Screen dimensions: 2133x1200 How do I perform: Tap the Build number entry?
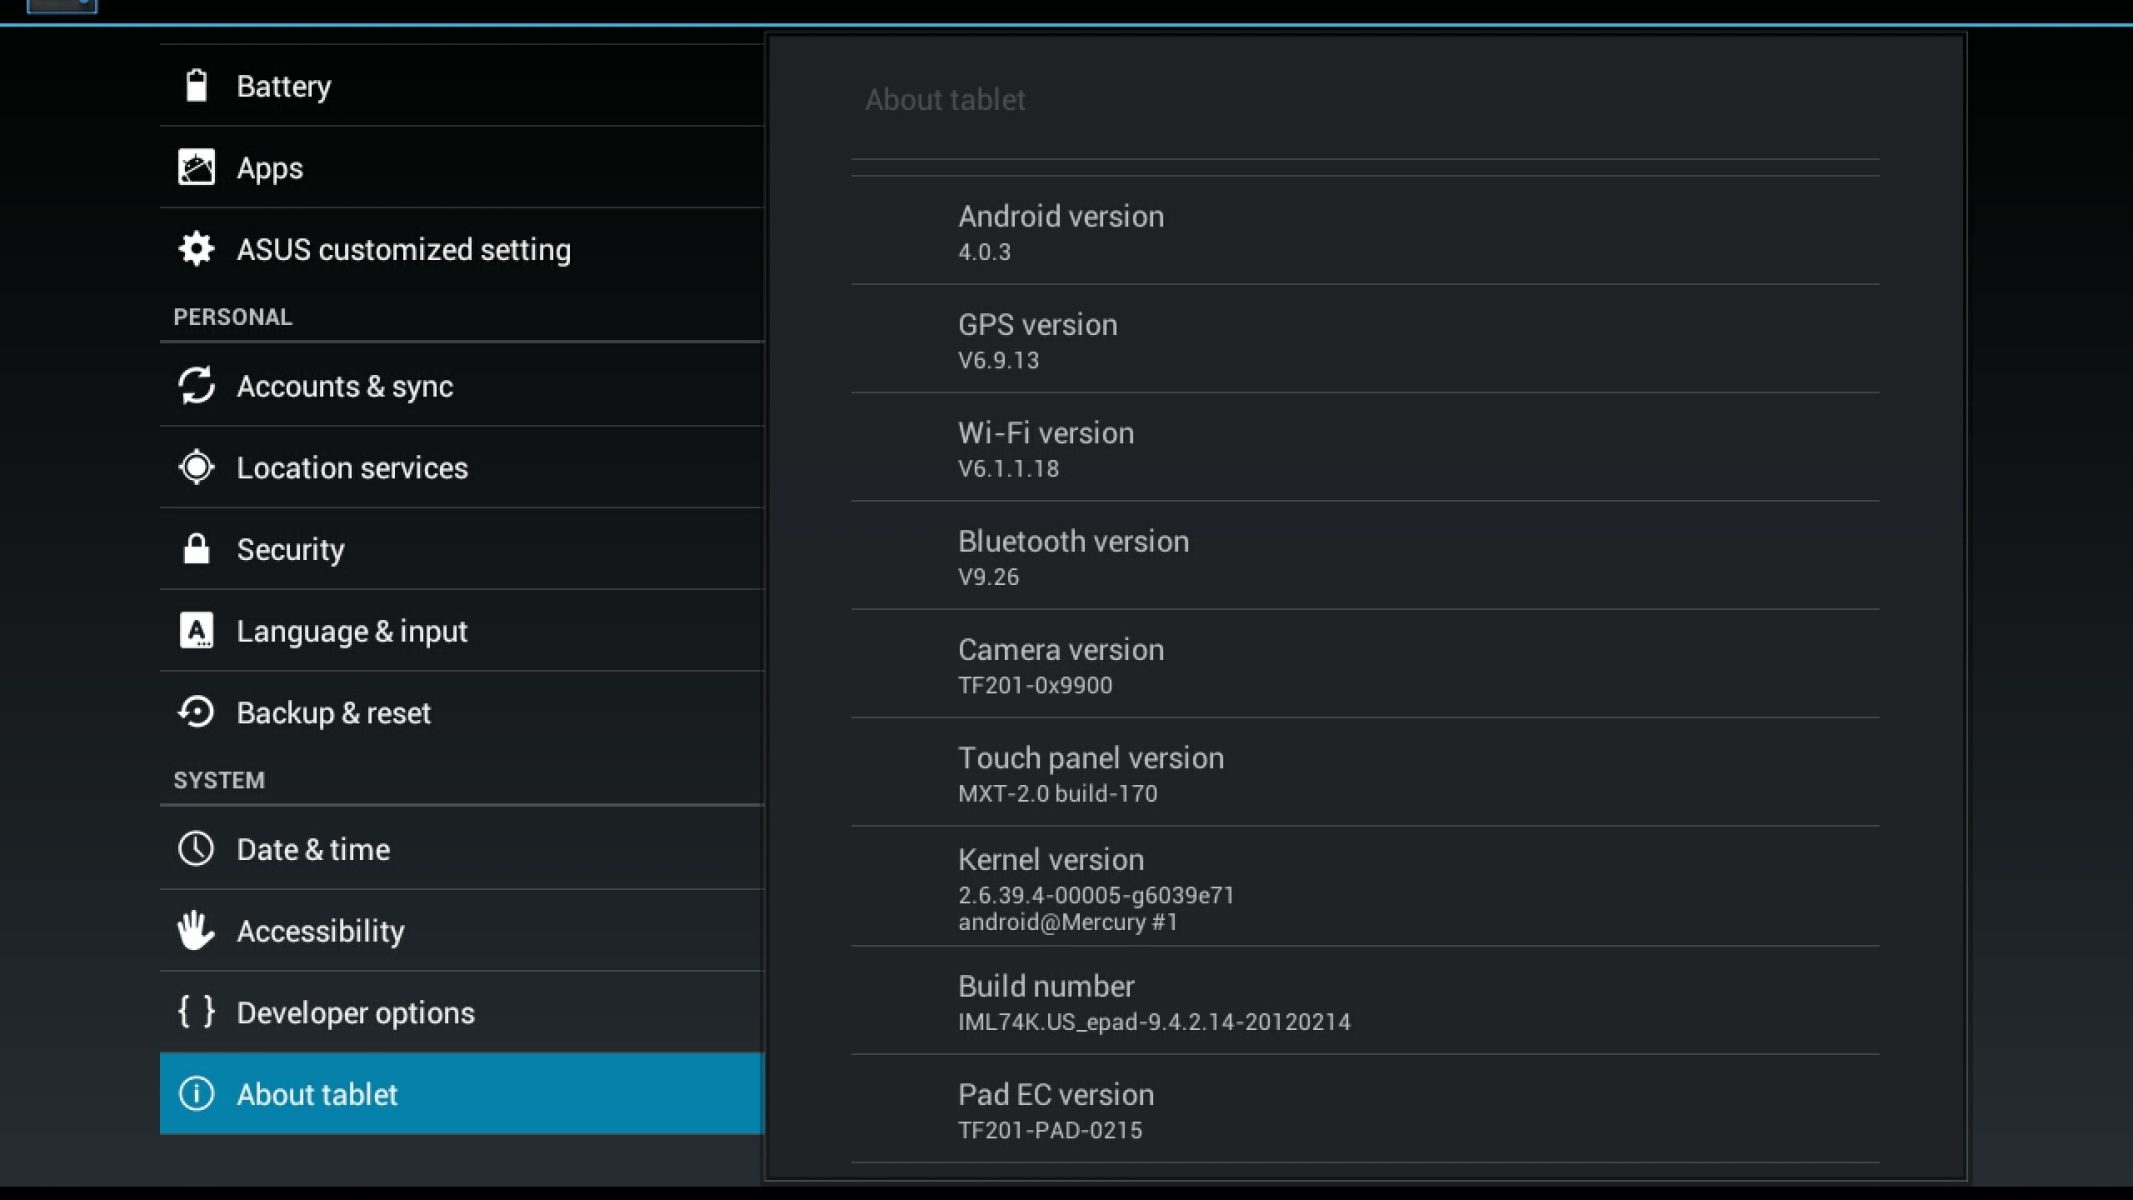point(1364,1002)
